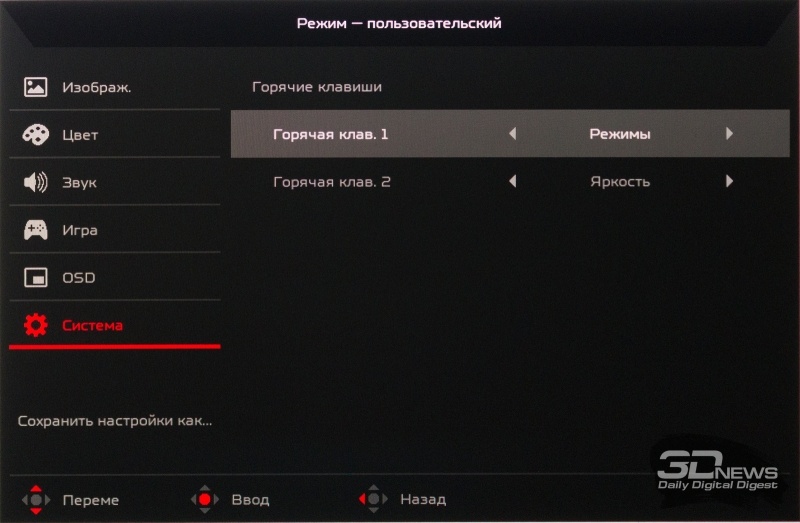The image size is (800, 523).
Task: Click the Режимы value of hotkey 1
Action: pyautogui.click(x=620, y=134)
